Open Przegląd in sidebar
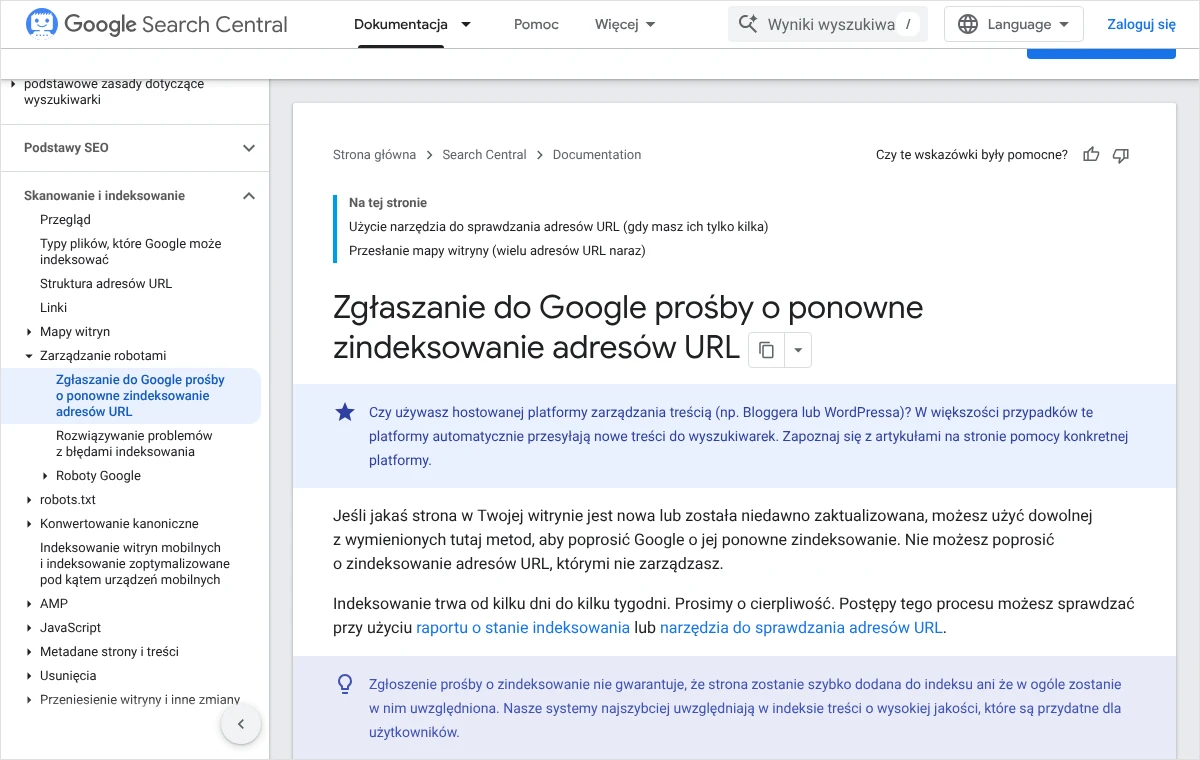The width and height of the screenshot is (1200, 760). (65, 220)
